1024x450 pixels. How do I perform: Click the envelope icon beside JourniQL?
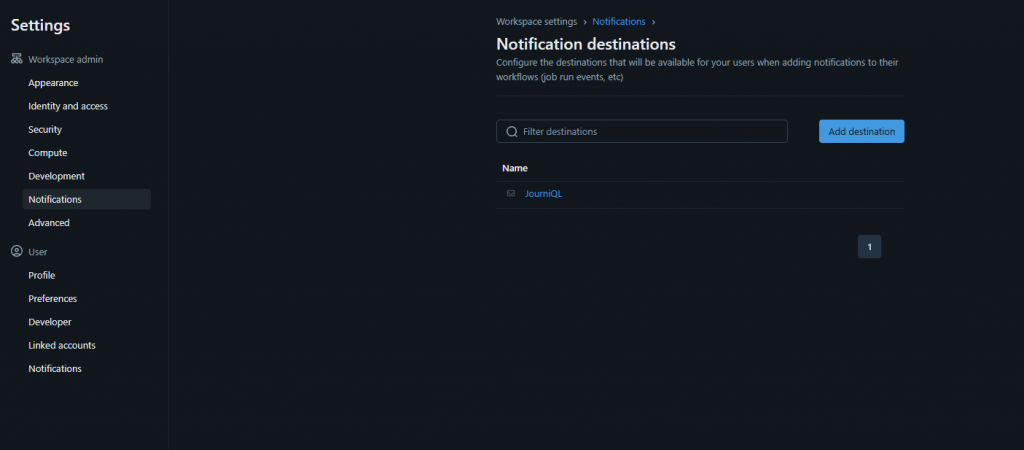(x=511, y=194)
